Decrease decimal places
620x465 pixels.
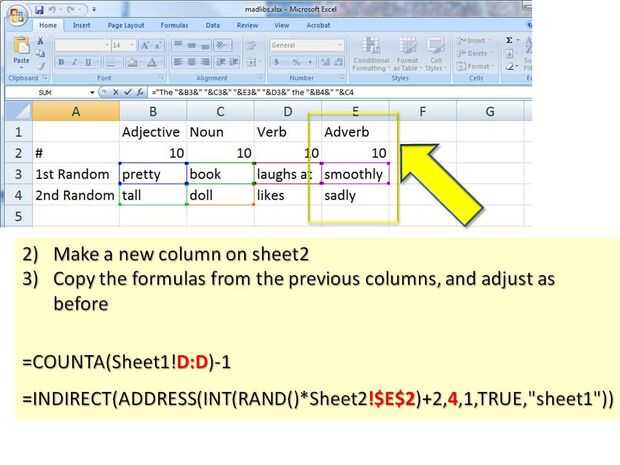pyautogui.click(x=339, y=62)
